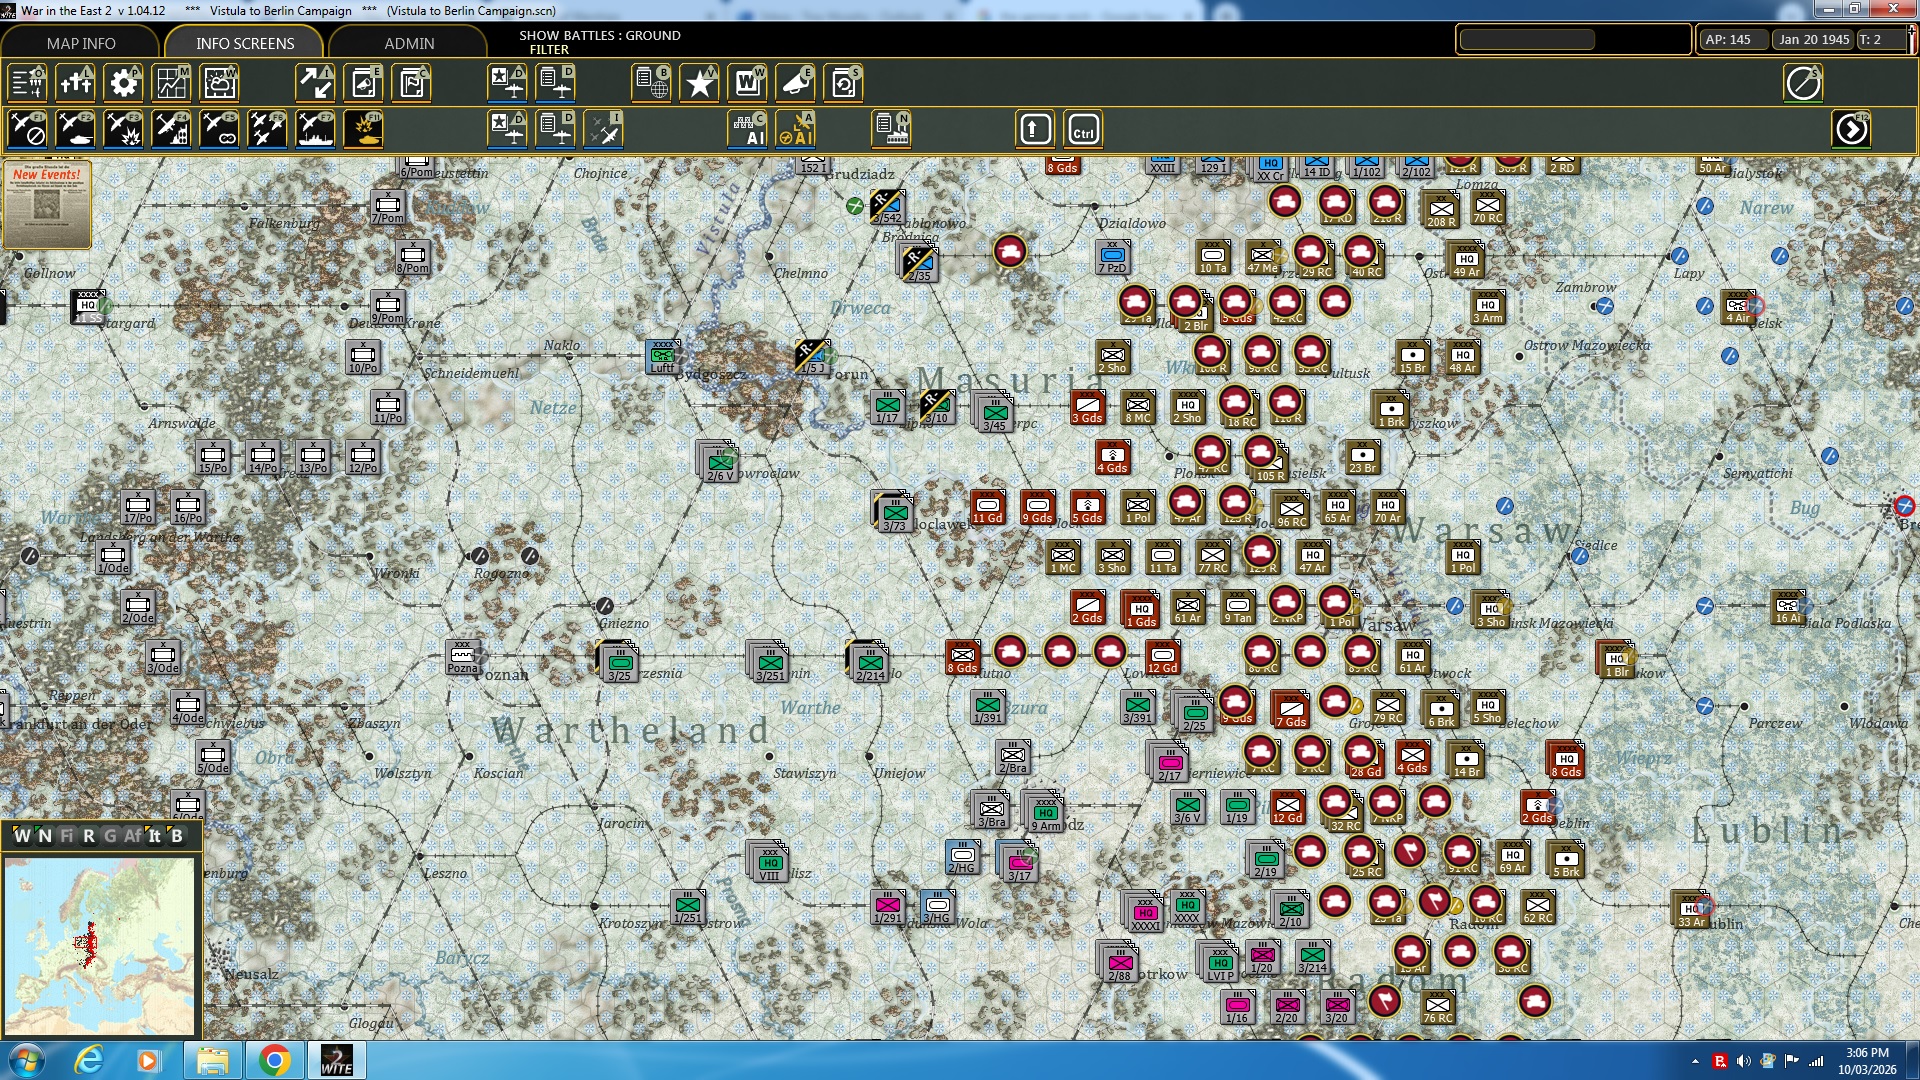Select the naval patrol air mode (F7)

pyautogui.click(x=316, y=130)
